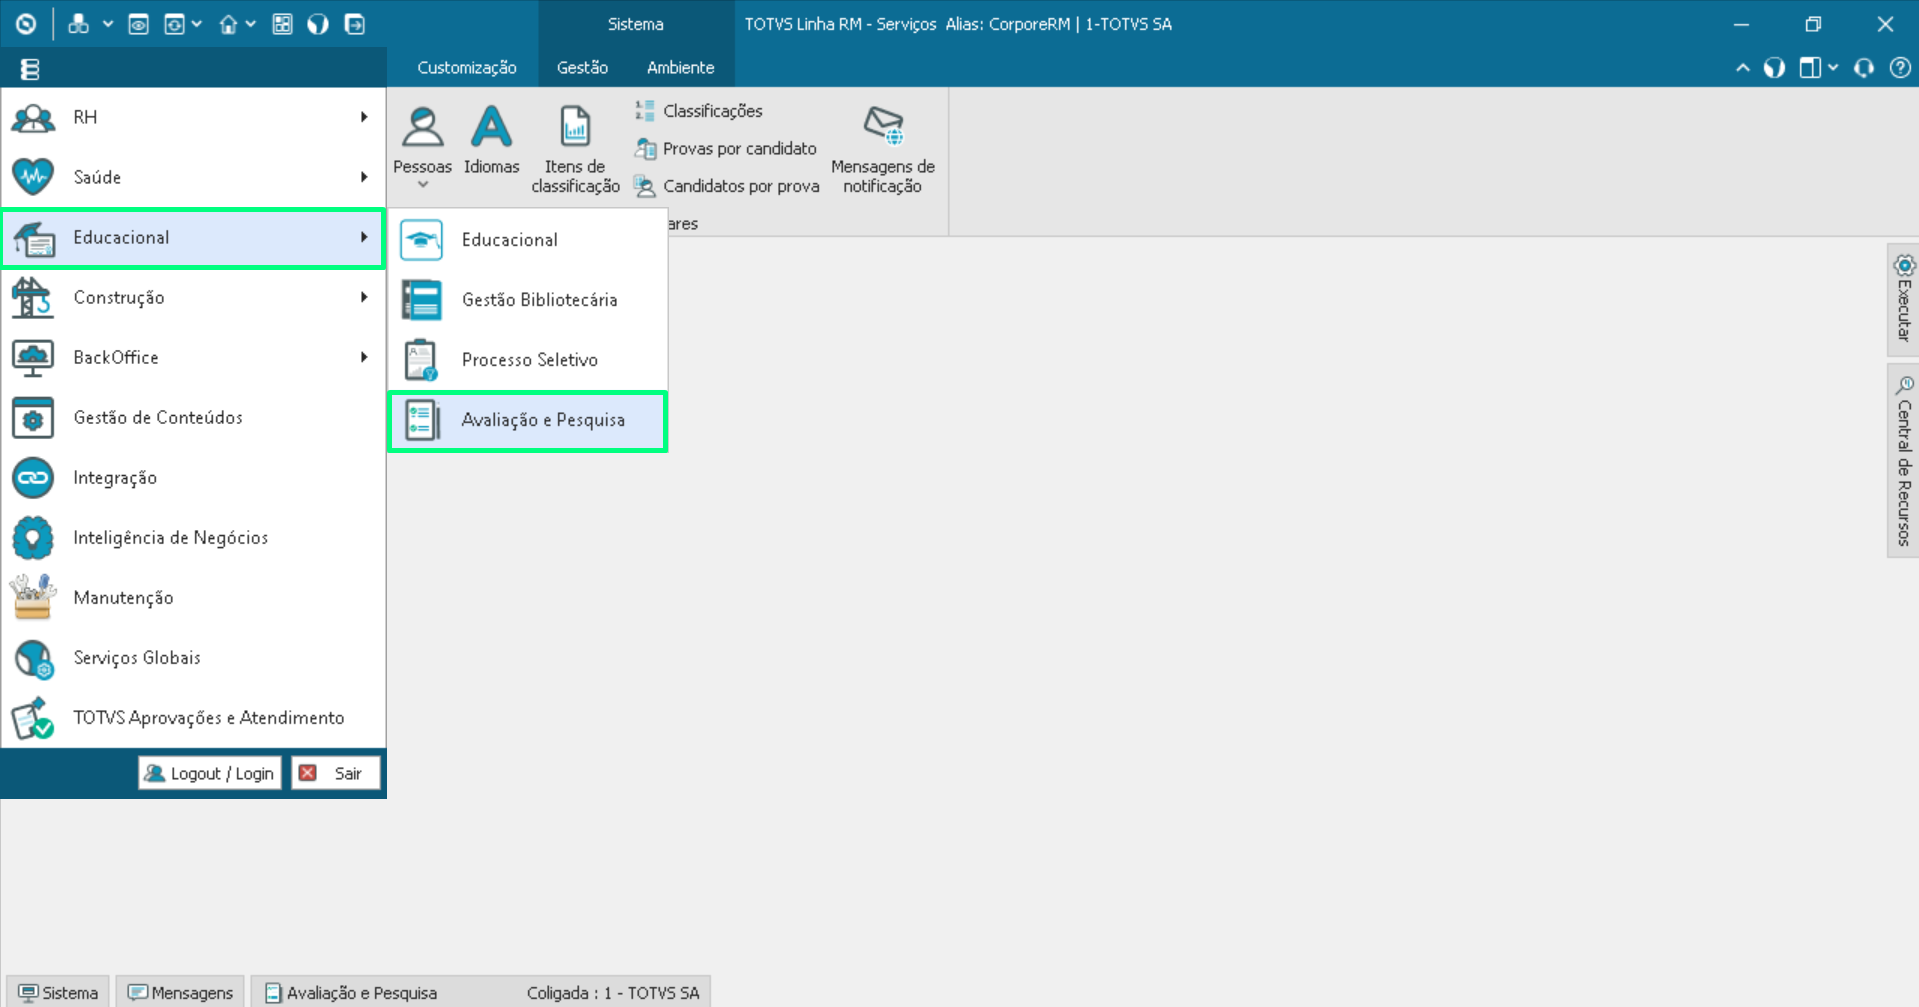Click the Coligada : 1 - TOTVS SA status text
Image resolution: width=1919 pixels, height=1007 pixels.
tap(613, 993)
